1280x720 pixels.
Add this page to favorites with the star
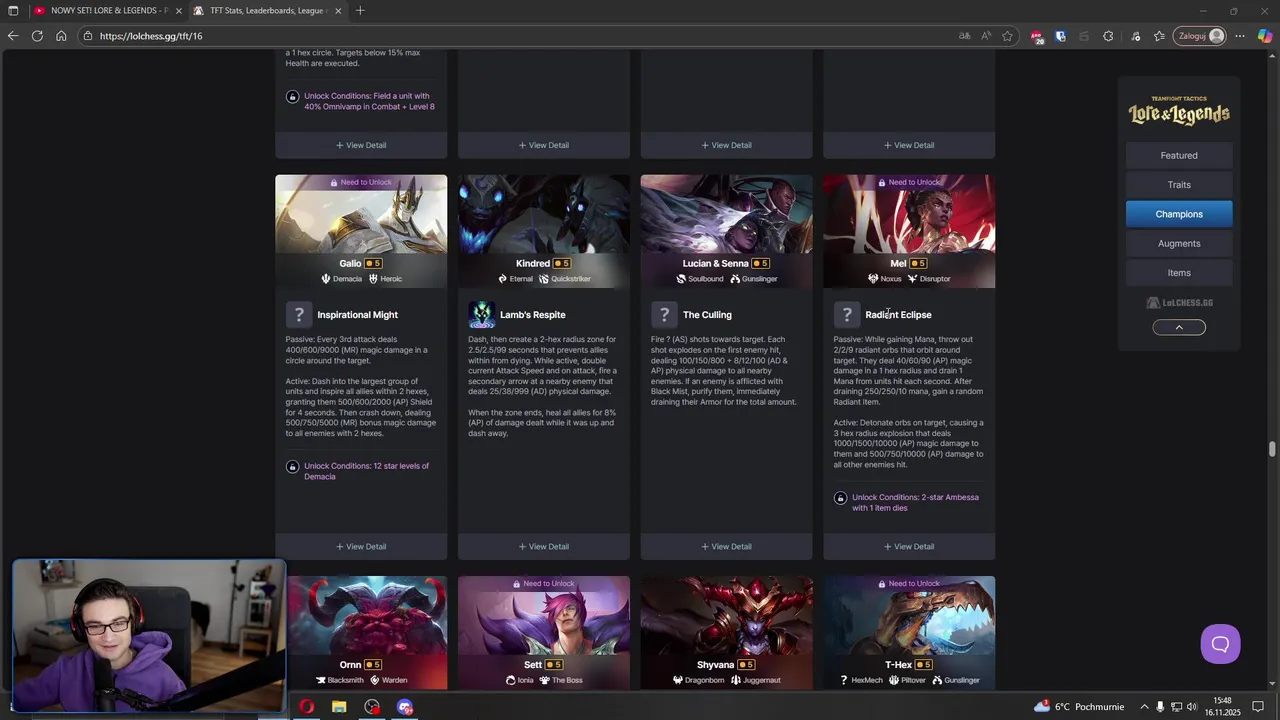[x=1008, y=36]
